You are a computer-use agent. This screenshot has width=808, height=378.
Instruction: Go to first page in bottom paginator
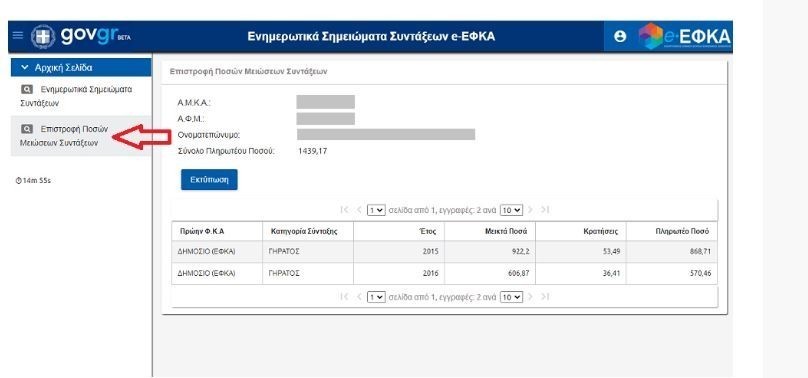pos(345,297)
